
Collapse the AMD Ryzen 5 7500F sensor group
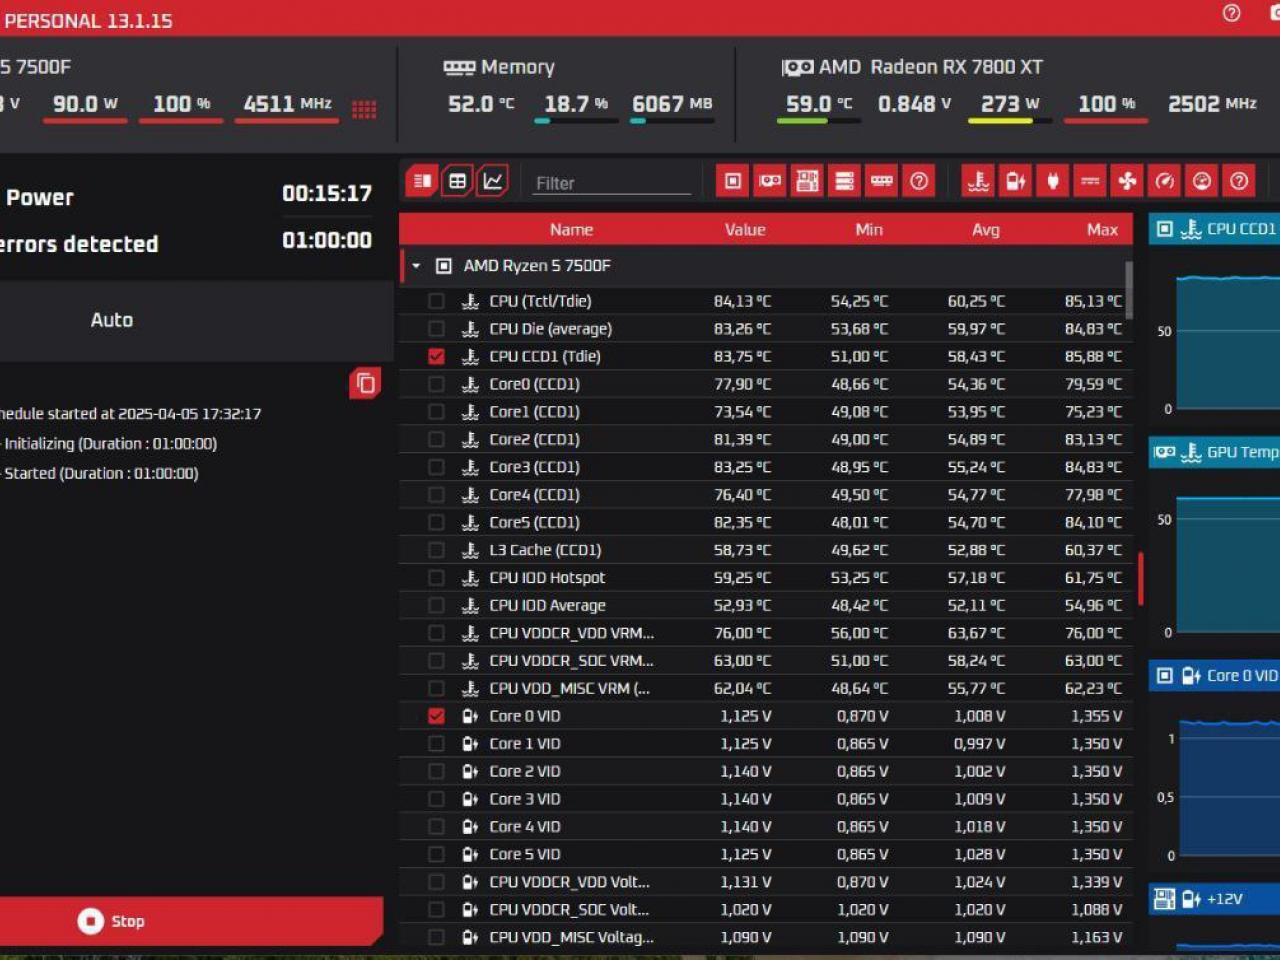point(416,266)
